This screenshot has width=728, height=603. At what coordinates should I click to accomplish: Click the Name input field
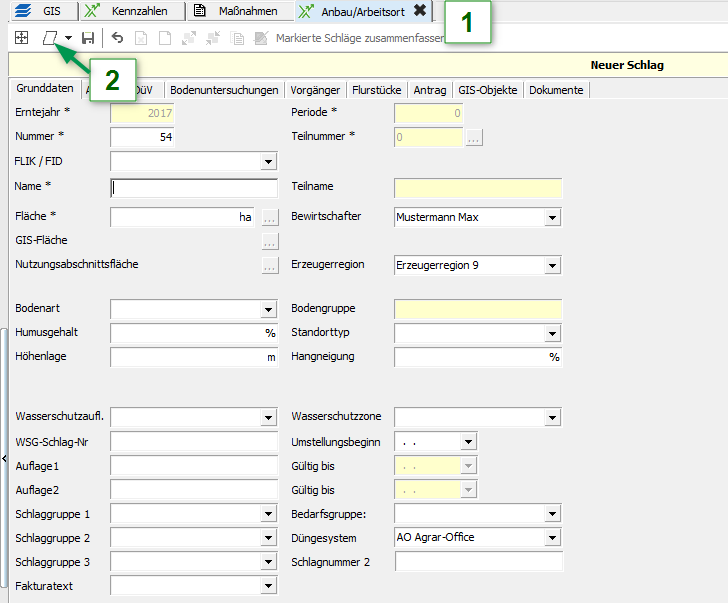(x=194, y=187)
